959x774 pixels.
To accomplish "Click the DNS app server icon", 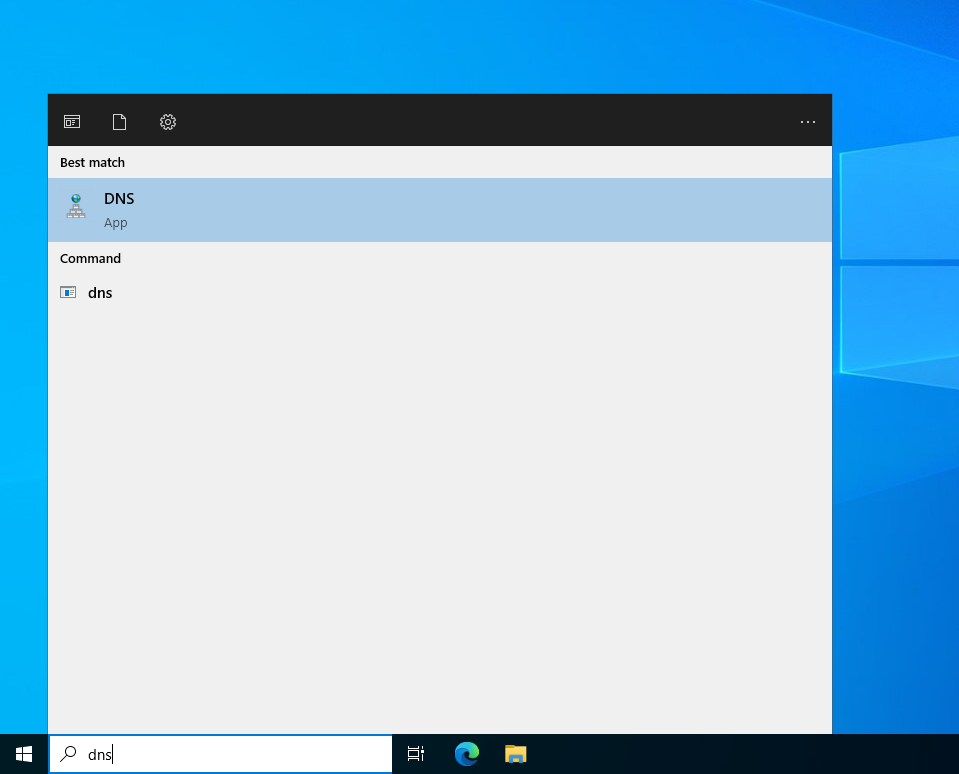I will click(76, 206).
